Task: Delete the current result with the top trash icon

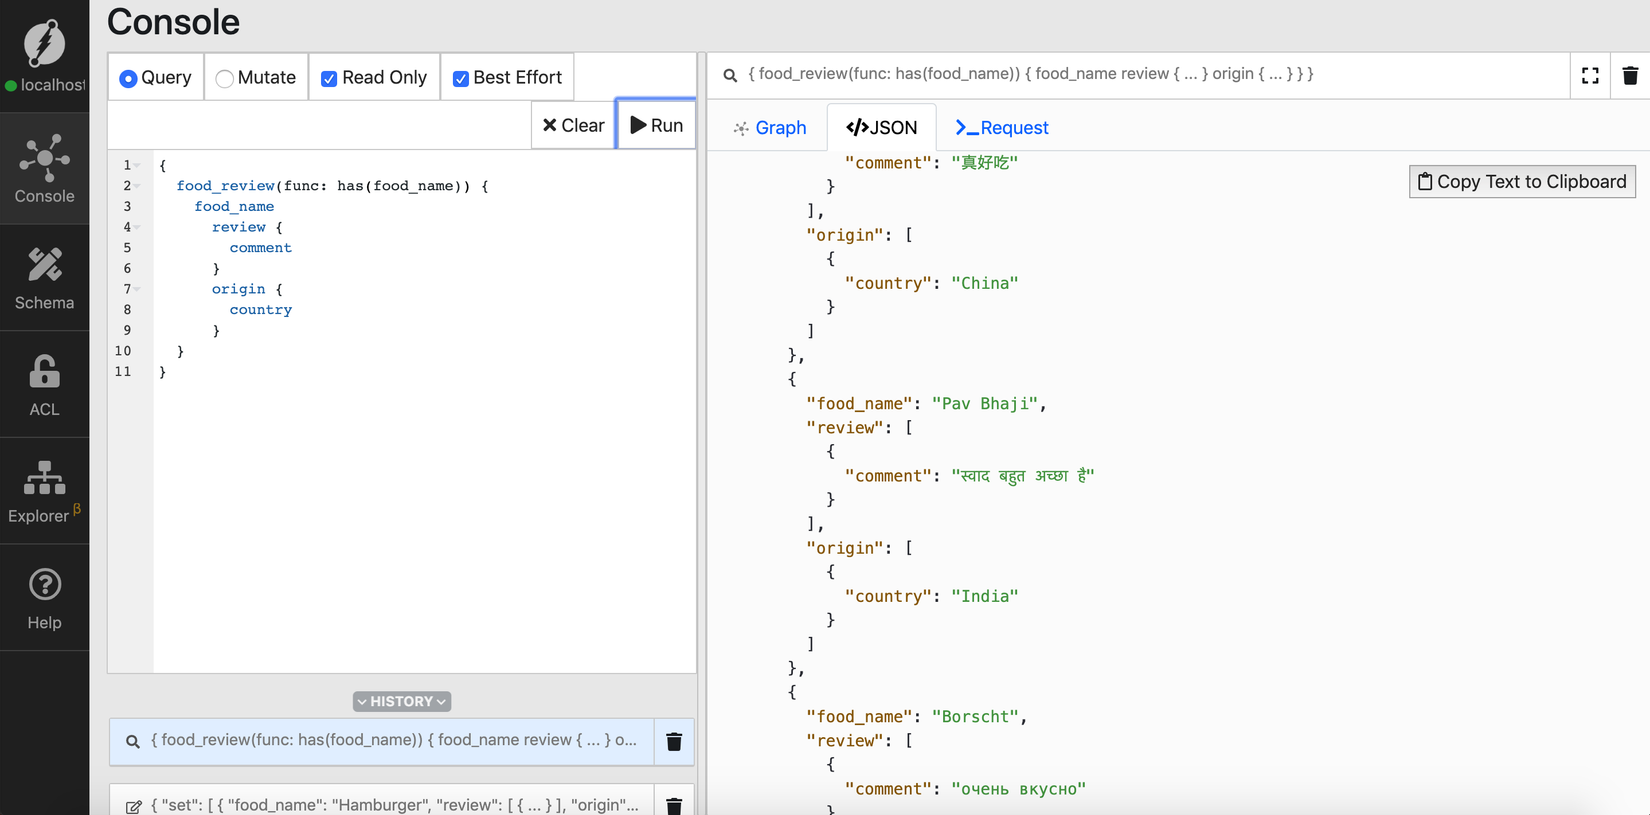Action: pos(1630,76)
